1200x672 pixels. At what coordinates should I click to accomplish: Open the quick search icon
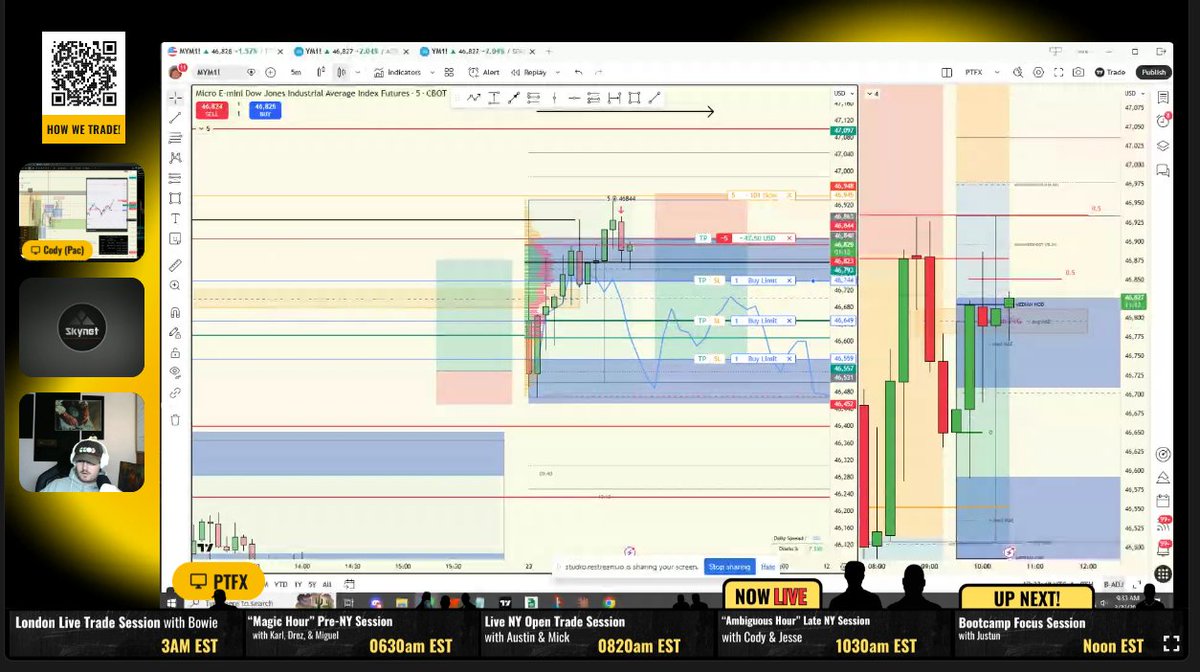point(1018,72)
